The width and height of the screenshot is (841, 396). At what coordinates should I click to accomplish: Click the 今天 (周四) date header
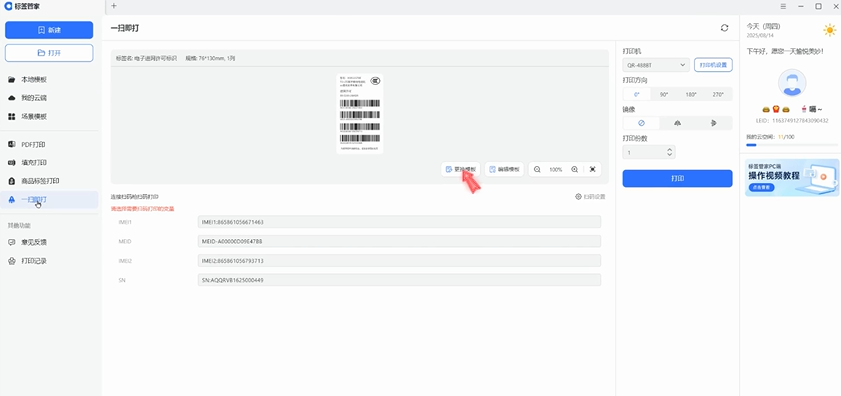click(764, 26)
